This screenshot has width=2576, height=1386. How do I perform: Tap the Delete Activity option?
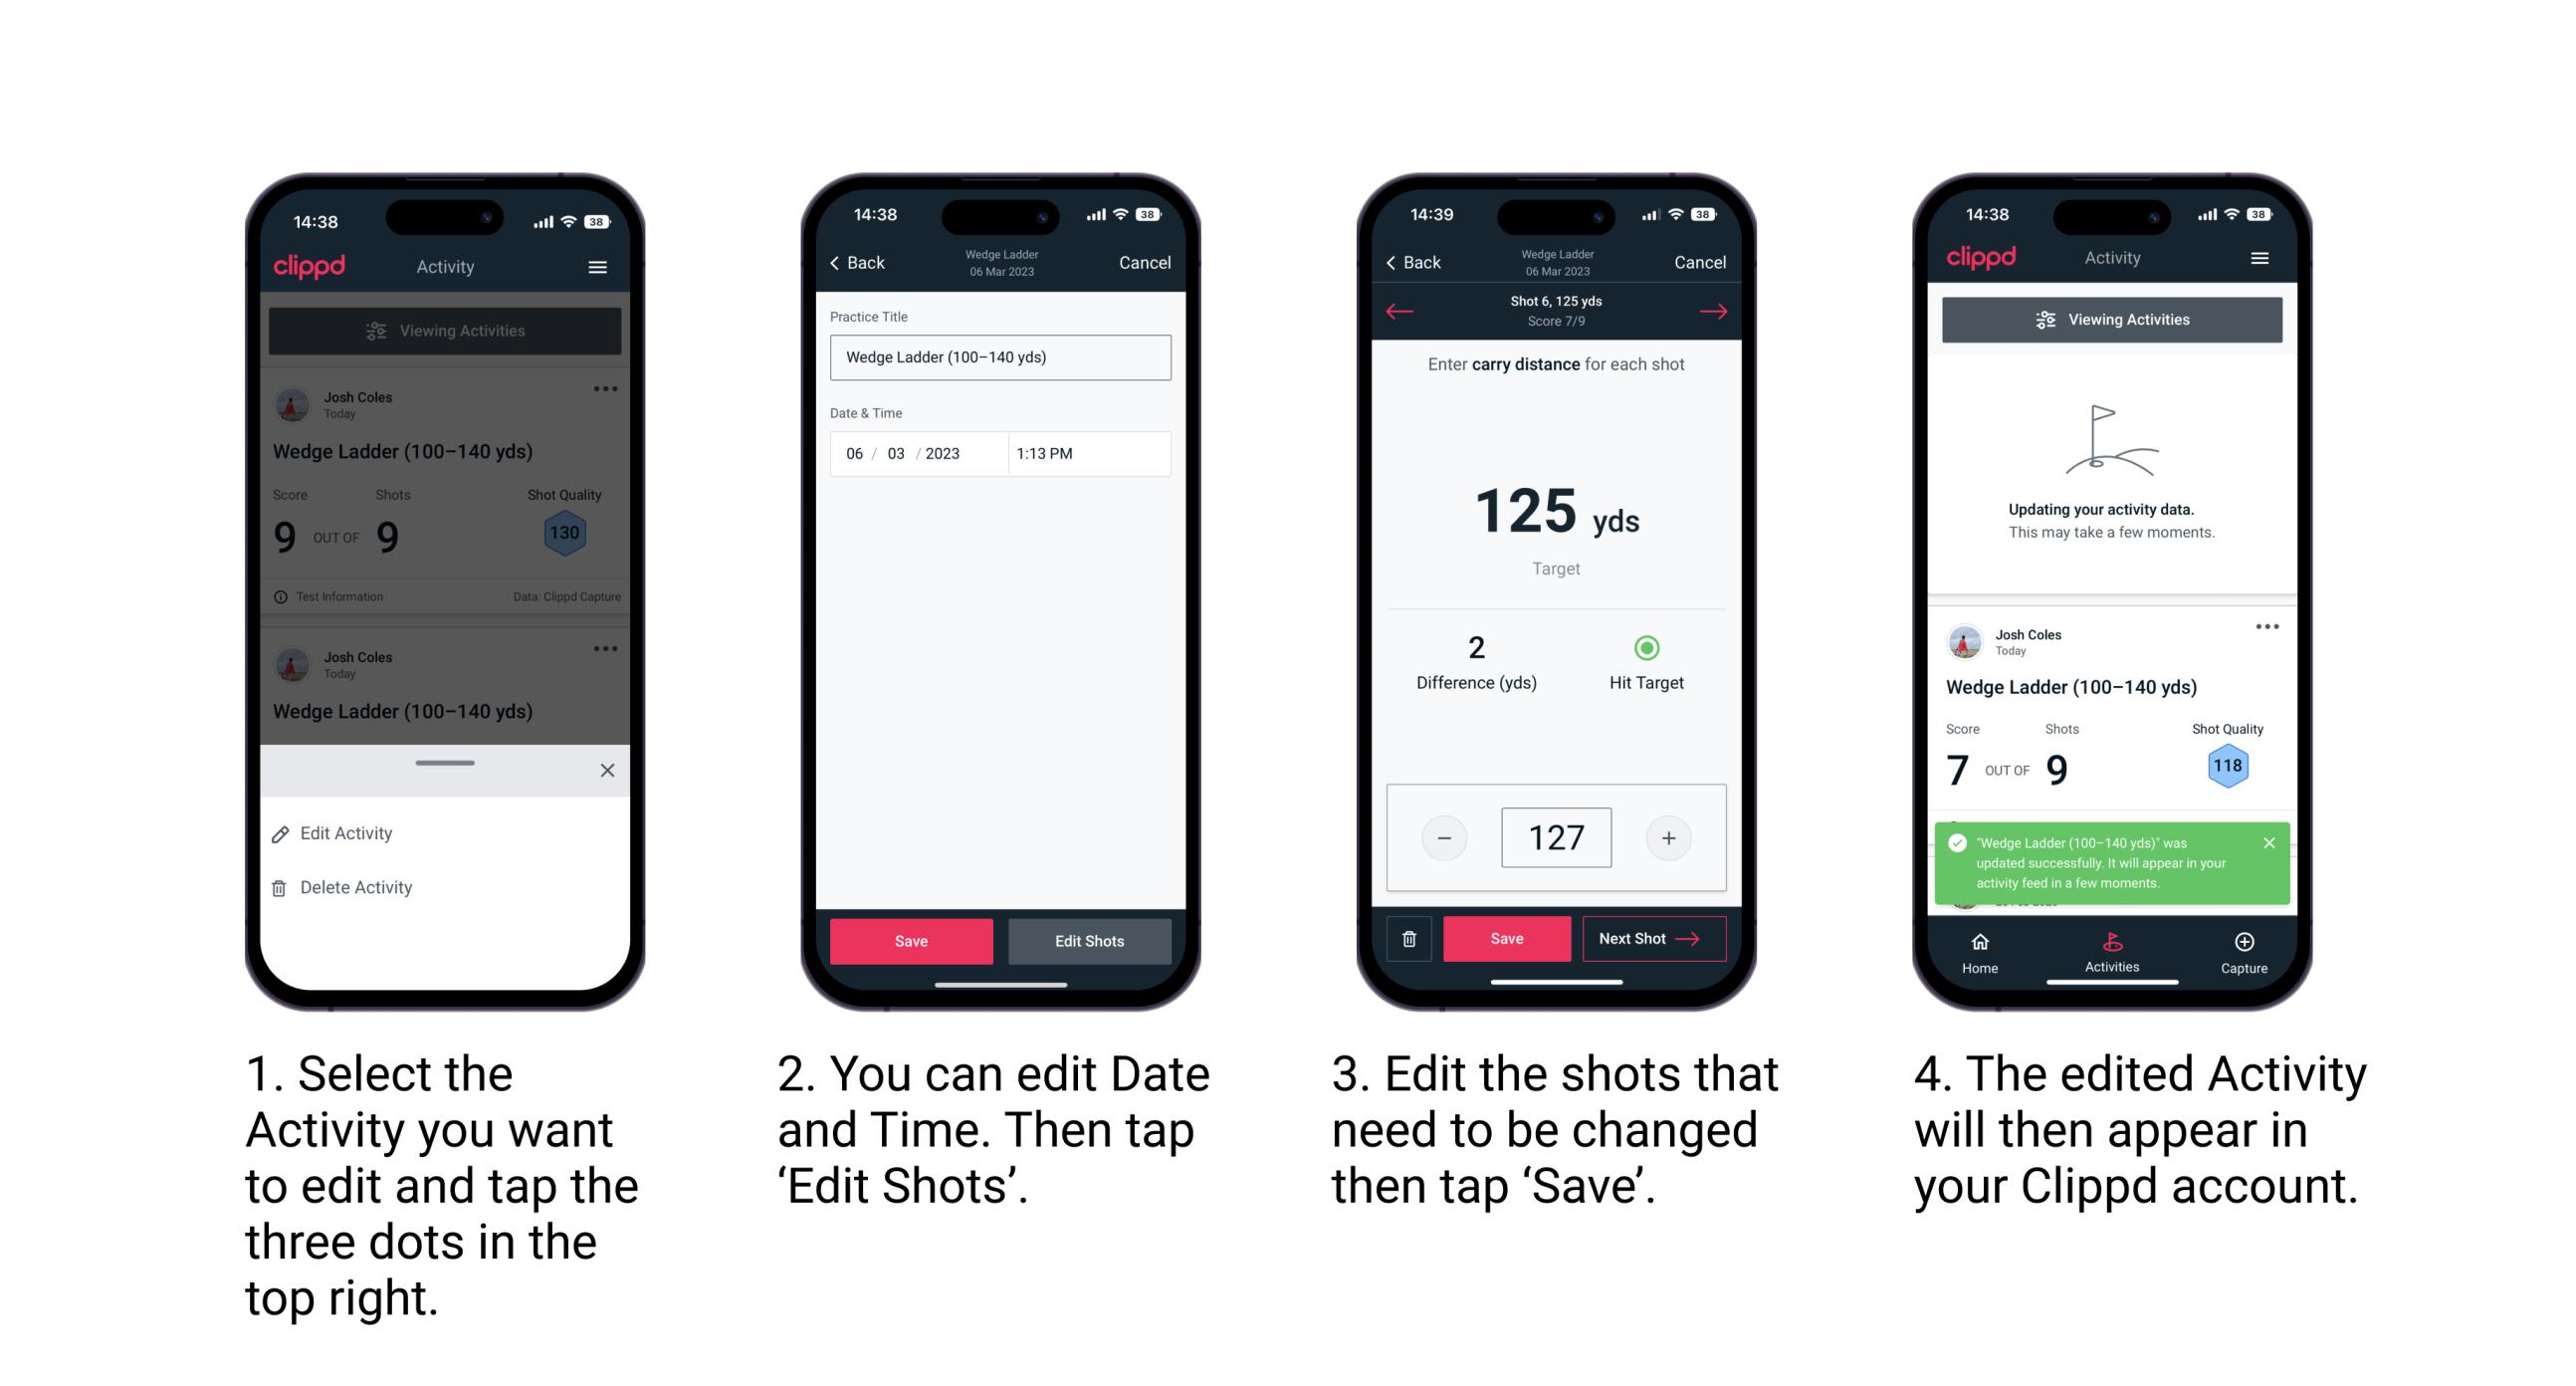358,884
